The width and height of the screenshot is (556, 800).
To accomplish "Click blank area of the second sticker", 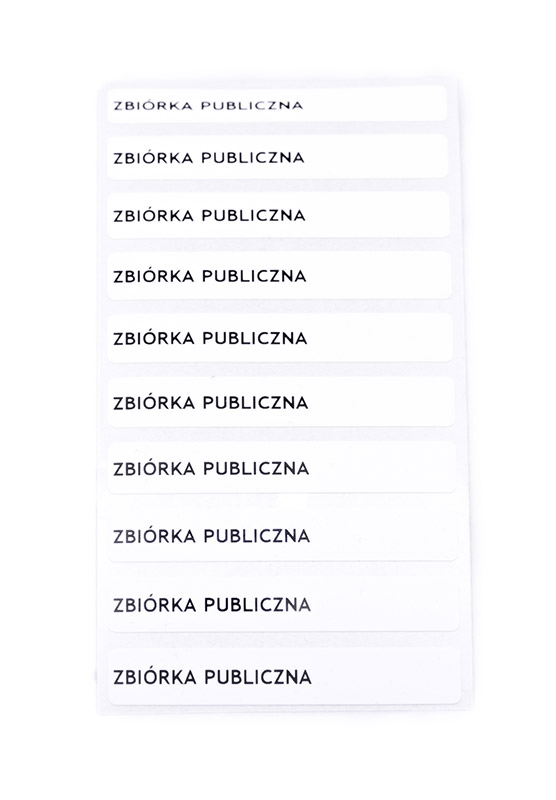I will point(376,157).
